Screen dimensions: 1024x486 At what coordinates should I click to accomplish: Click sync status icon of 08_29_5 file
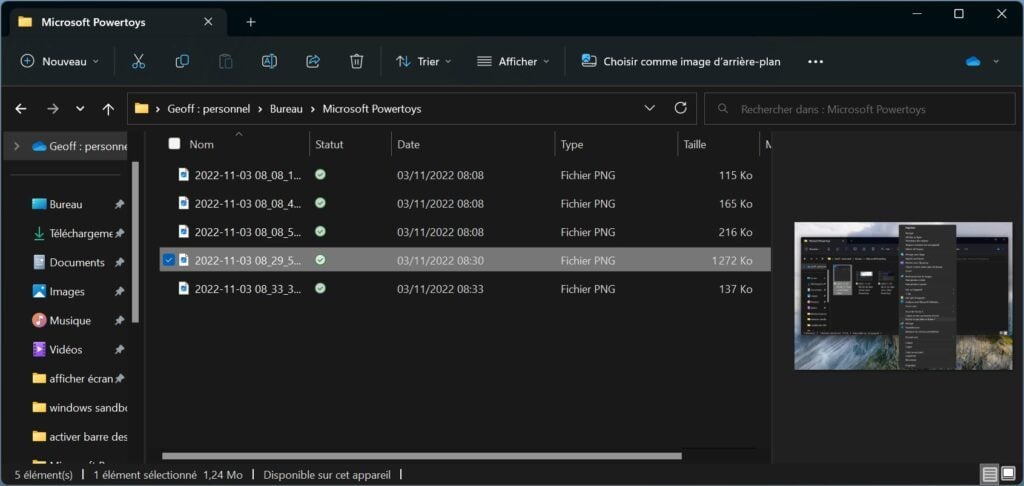[320, 259]
